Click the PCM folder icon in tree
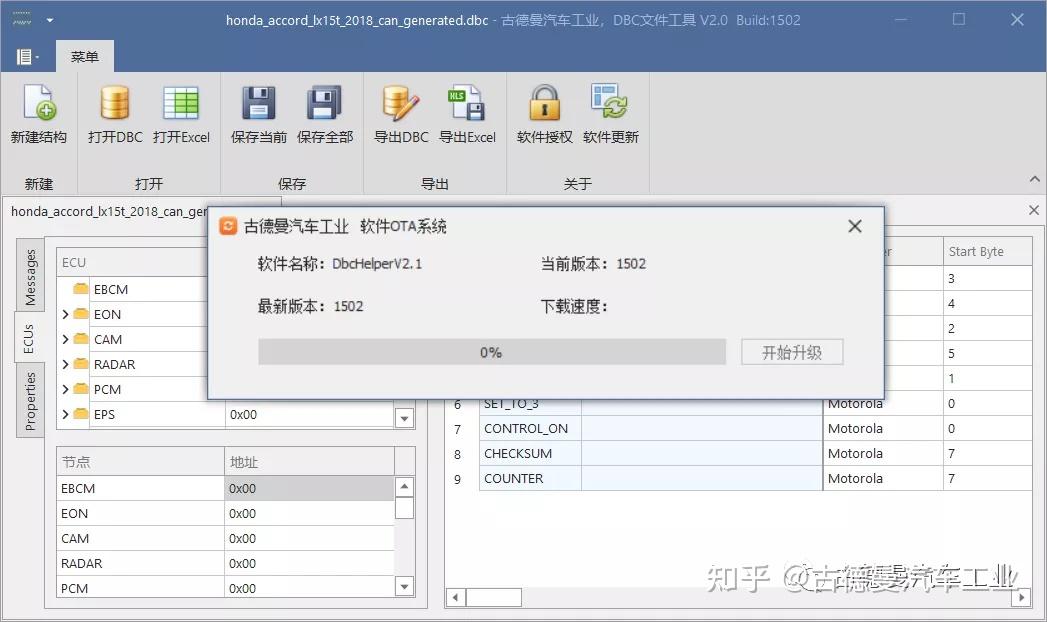 coord(81,388)
